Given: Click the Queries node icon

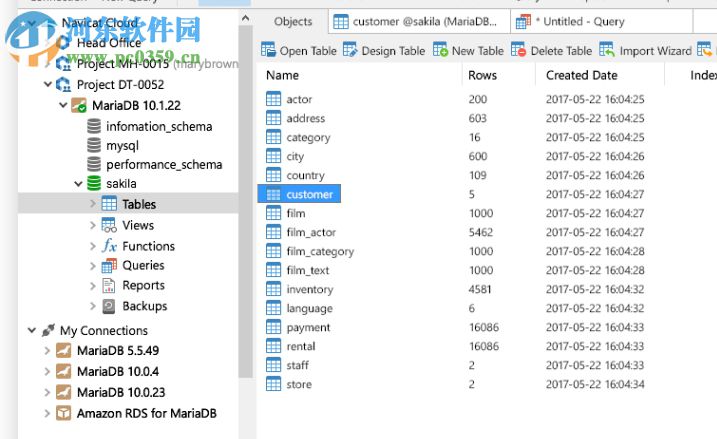Looking at the screenshot, I should tap(109, 266).
